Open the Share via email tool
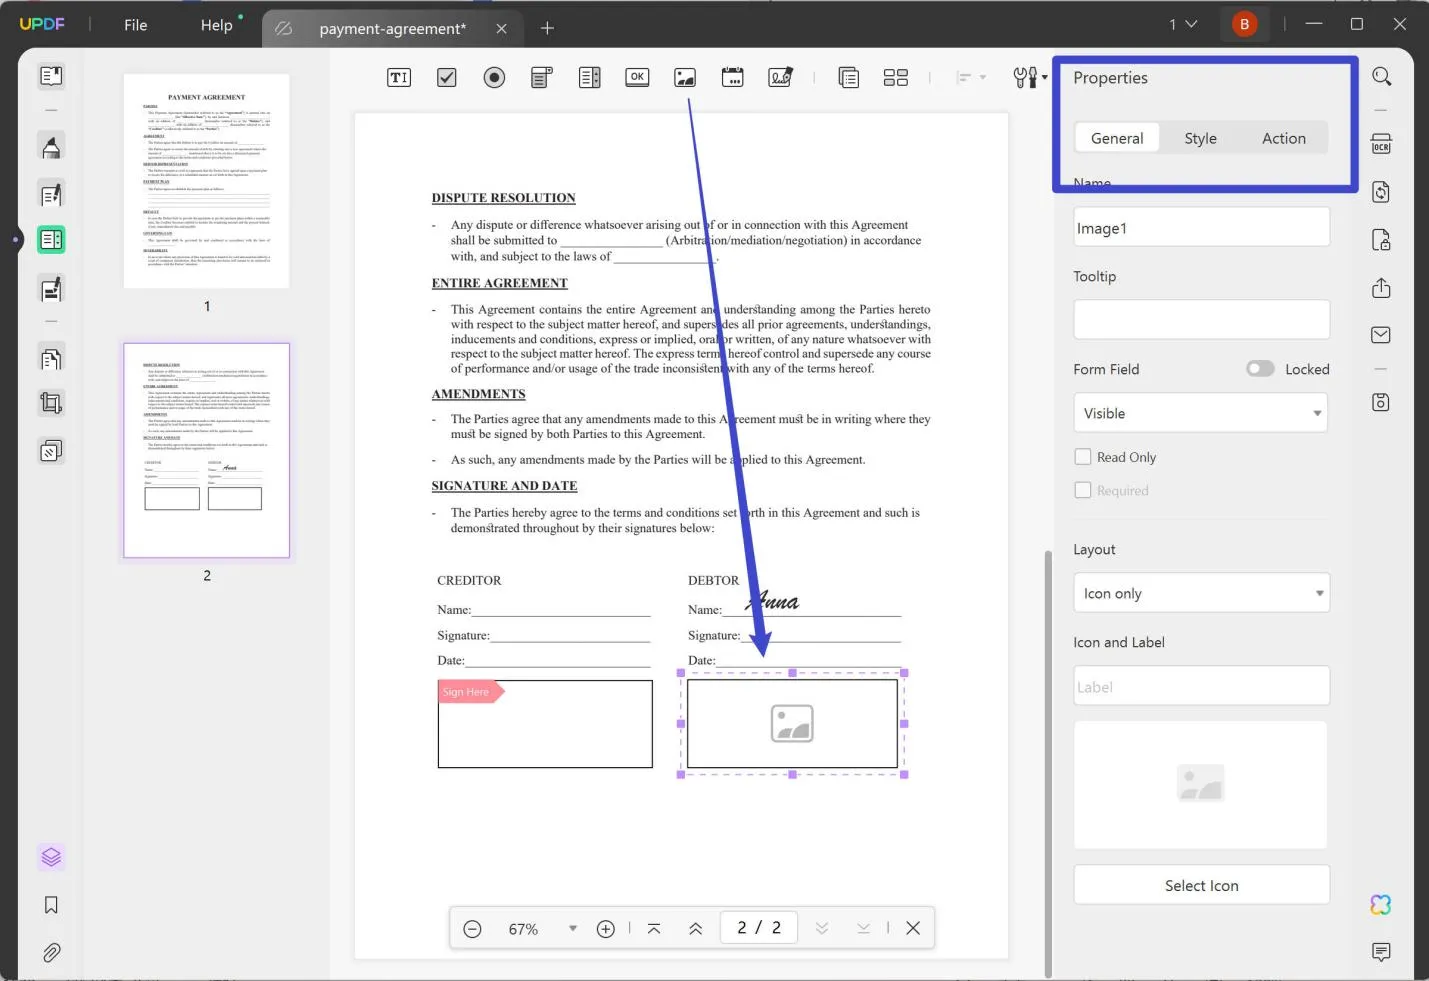The height and width of the screenshot is (981, 1429). coord(1381,334)
